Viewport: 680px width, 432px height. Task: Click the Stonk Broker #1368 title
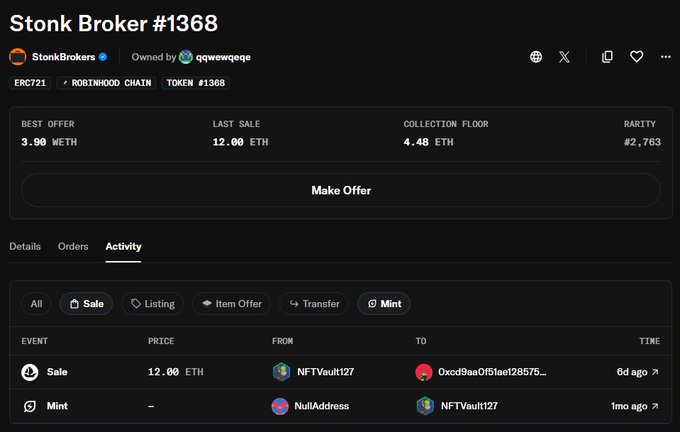(114, 23)
